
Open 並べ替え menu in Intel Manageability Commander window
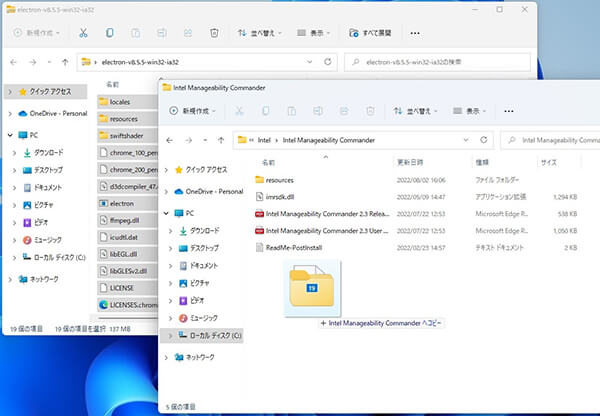(x=415, y=111)
